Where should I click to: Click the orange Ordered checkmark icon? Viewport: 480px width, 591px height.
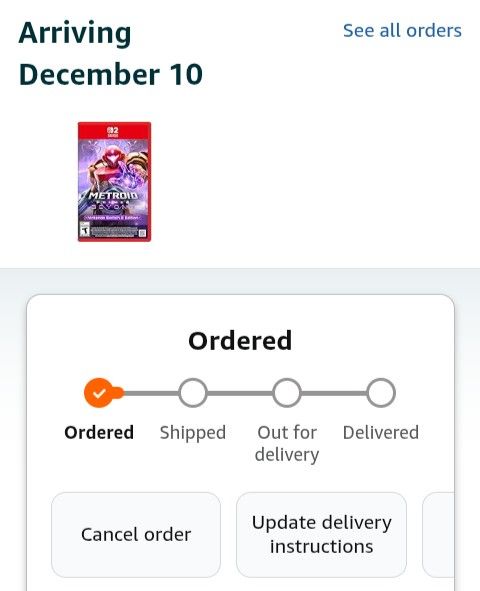[x=99, y=393]
